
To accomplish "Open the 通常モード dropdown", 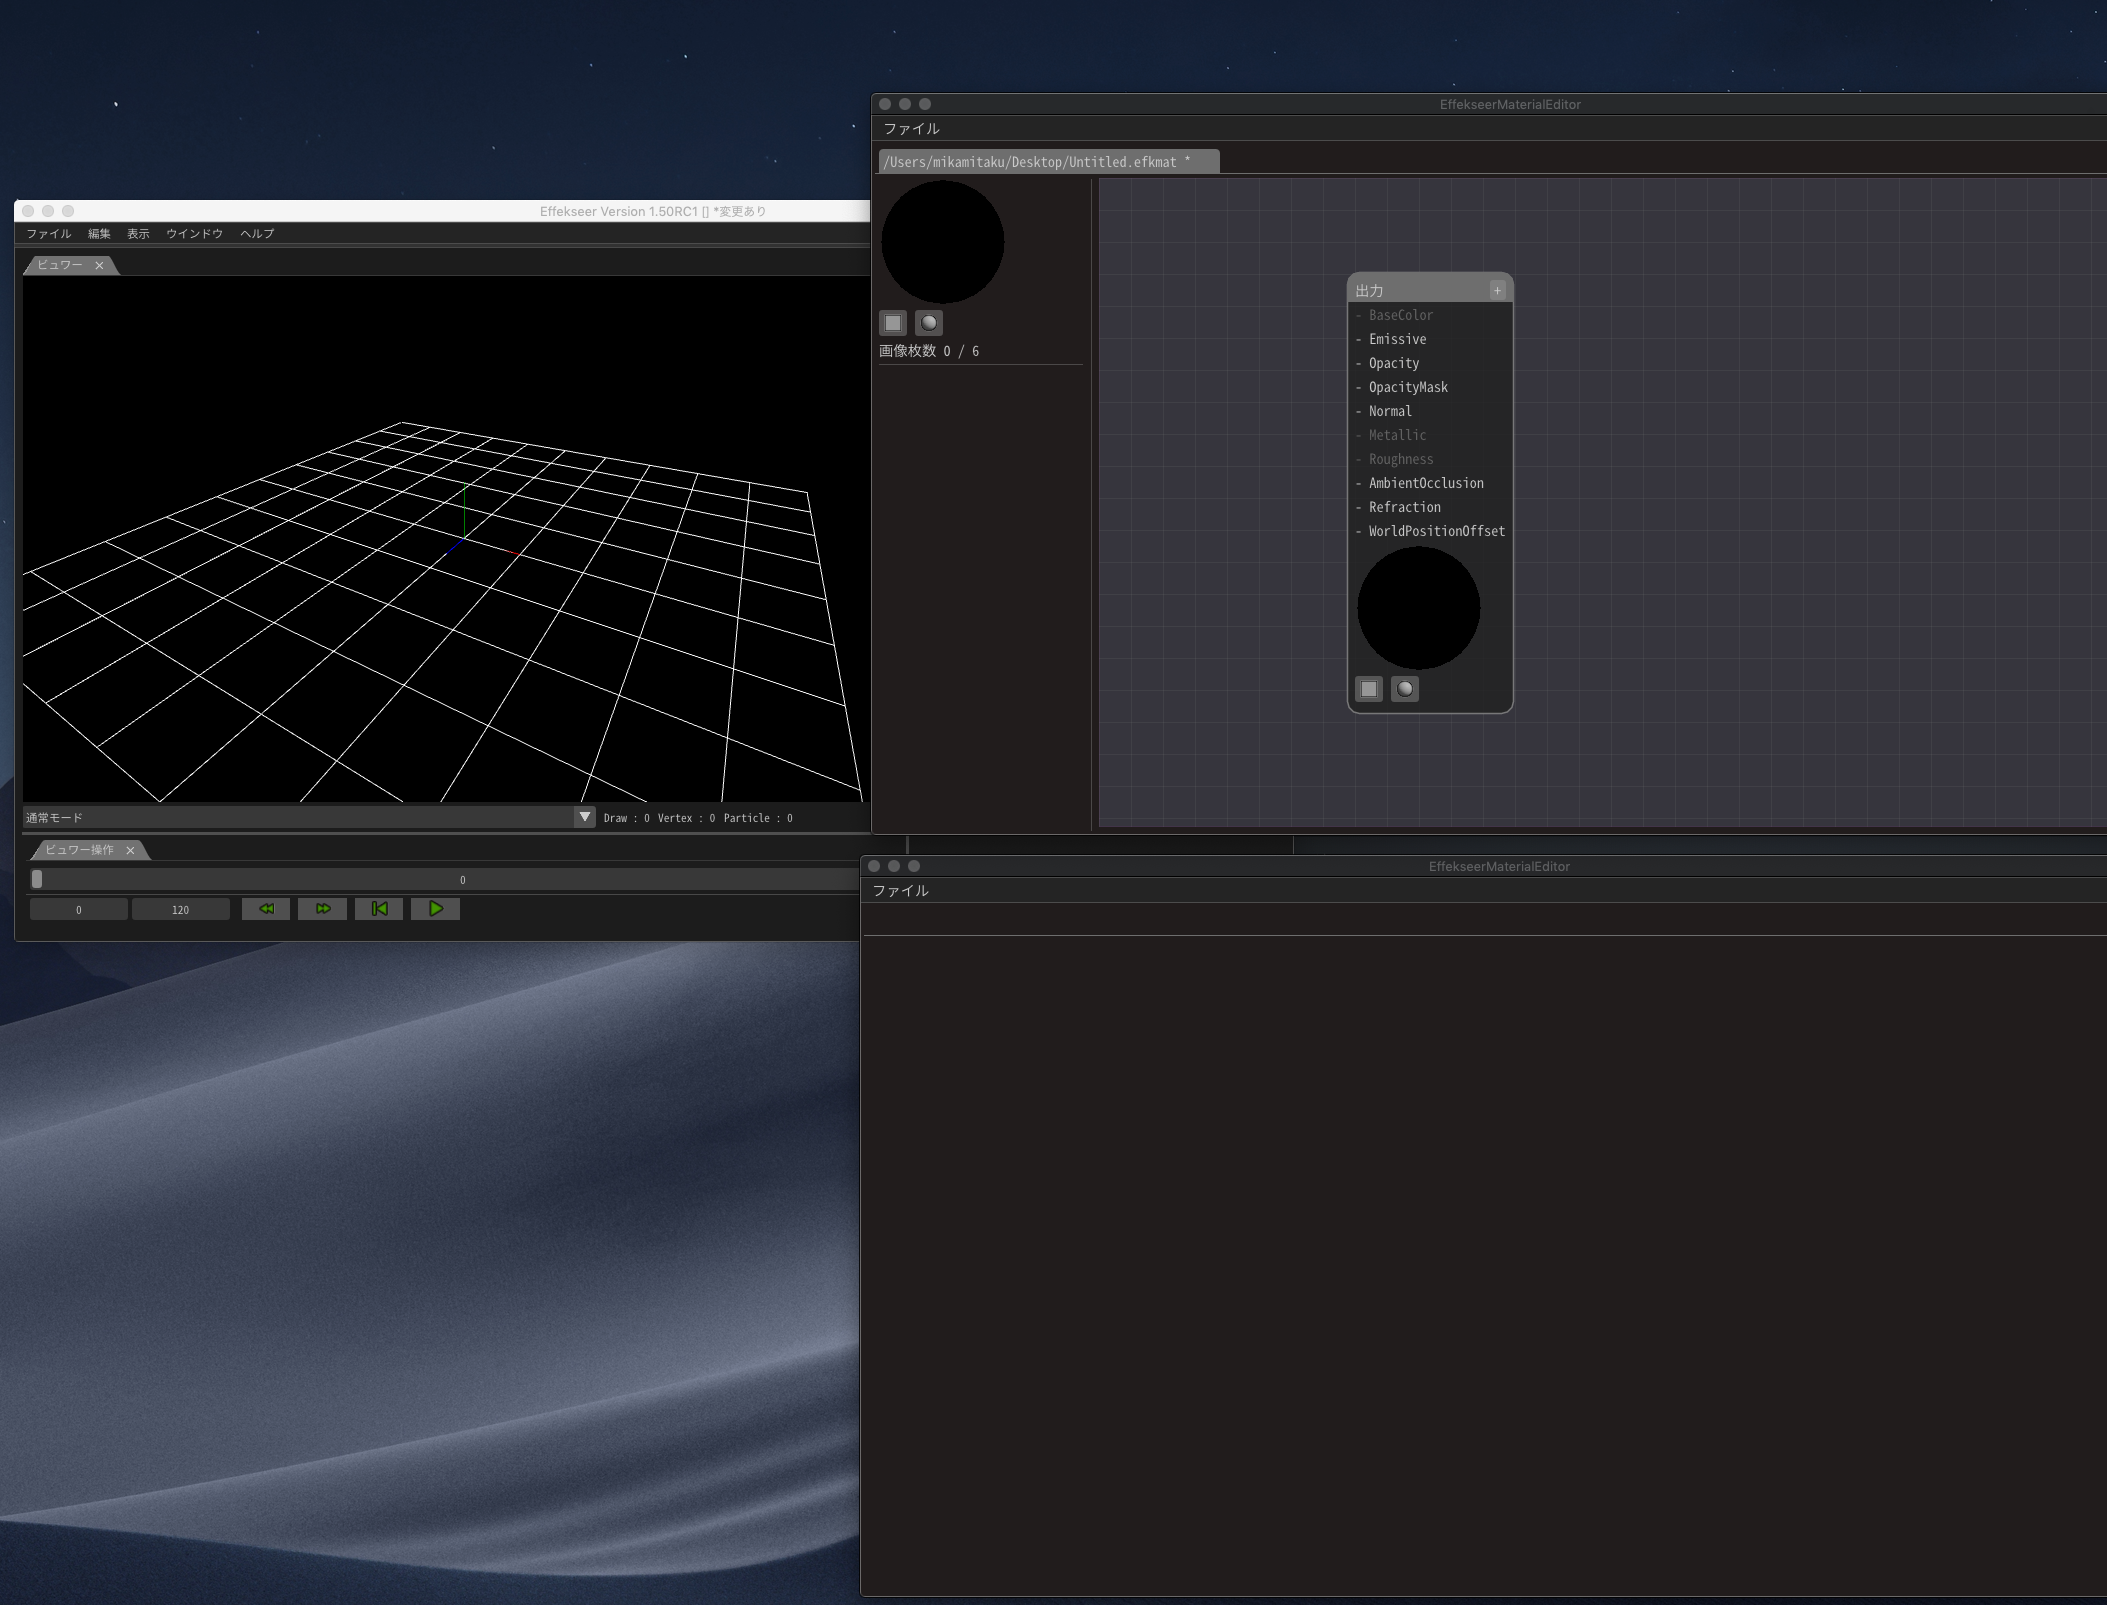I will tap(585, 817).
